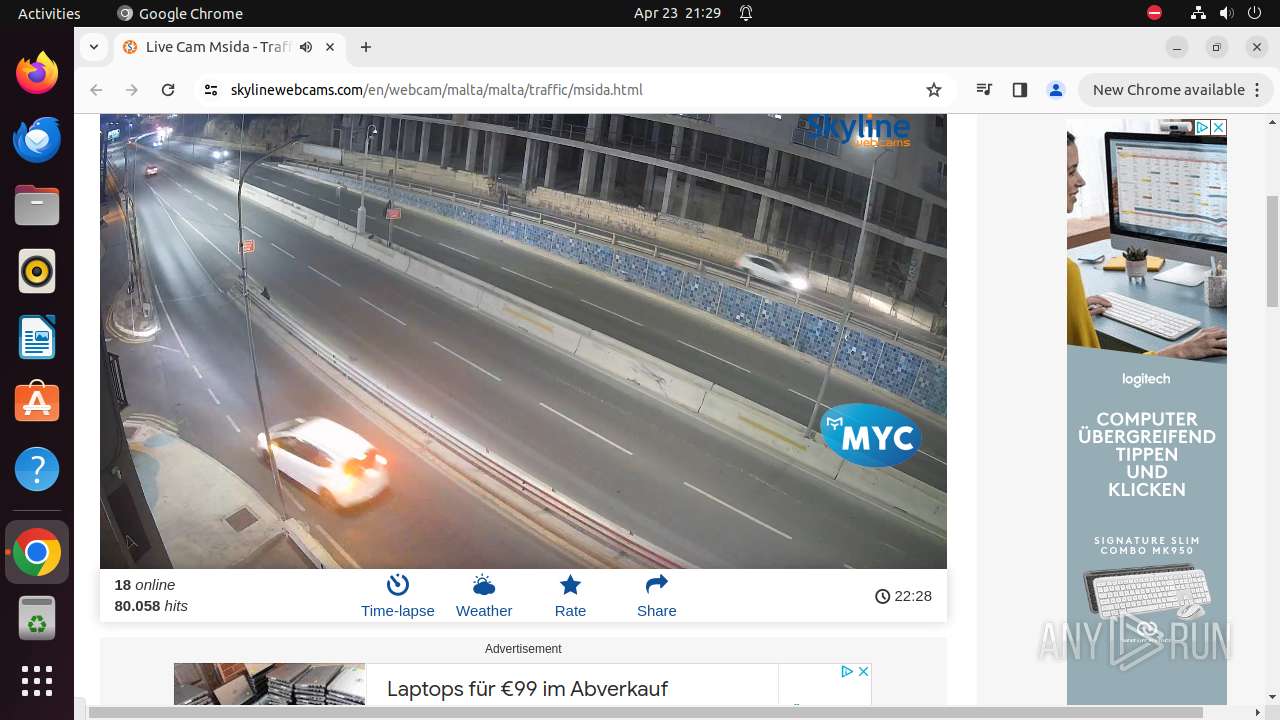The width and height of the screenshot is (1280, 720).
Task: Open the power menu in top bar
Action: [x=1254, y=13]
